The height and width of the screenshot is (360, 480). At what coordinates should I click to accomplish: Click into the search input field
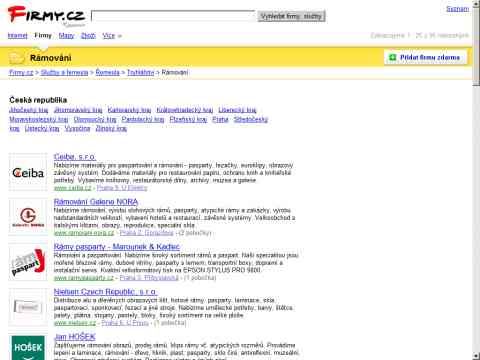[173, 16]
